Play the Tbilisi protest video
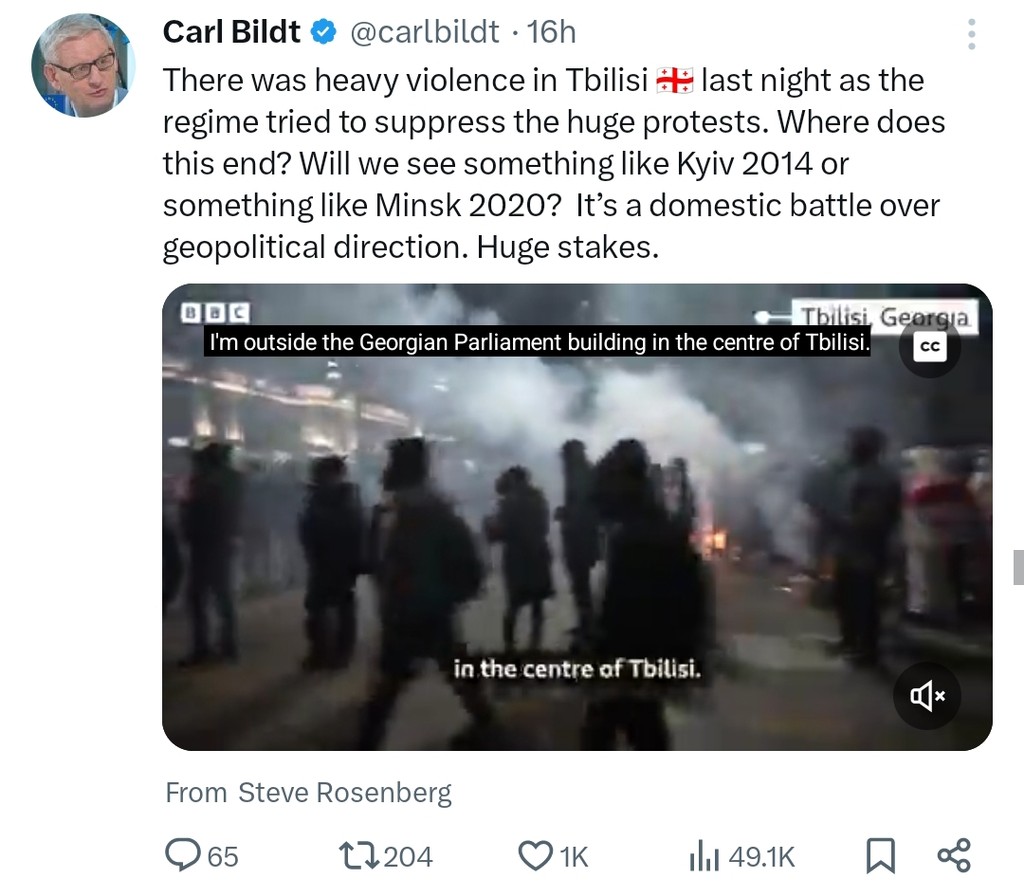This screenshot has height=890, width=1024. tap(577, 517)
